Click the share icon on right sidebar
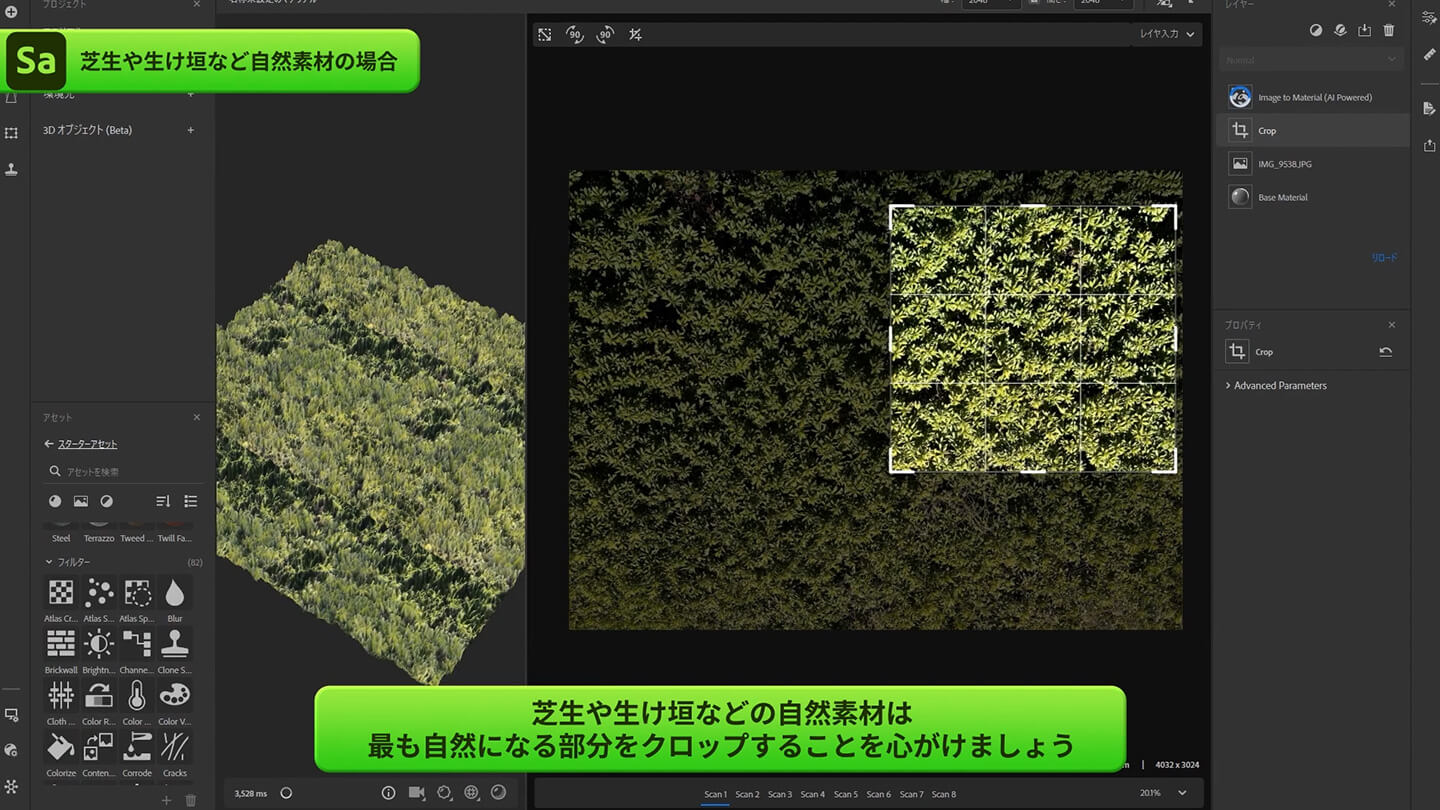The image size is (1440, 810). (x=1429, y=146)
